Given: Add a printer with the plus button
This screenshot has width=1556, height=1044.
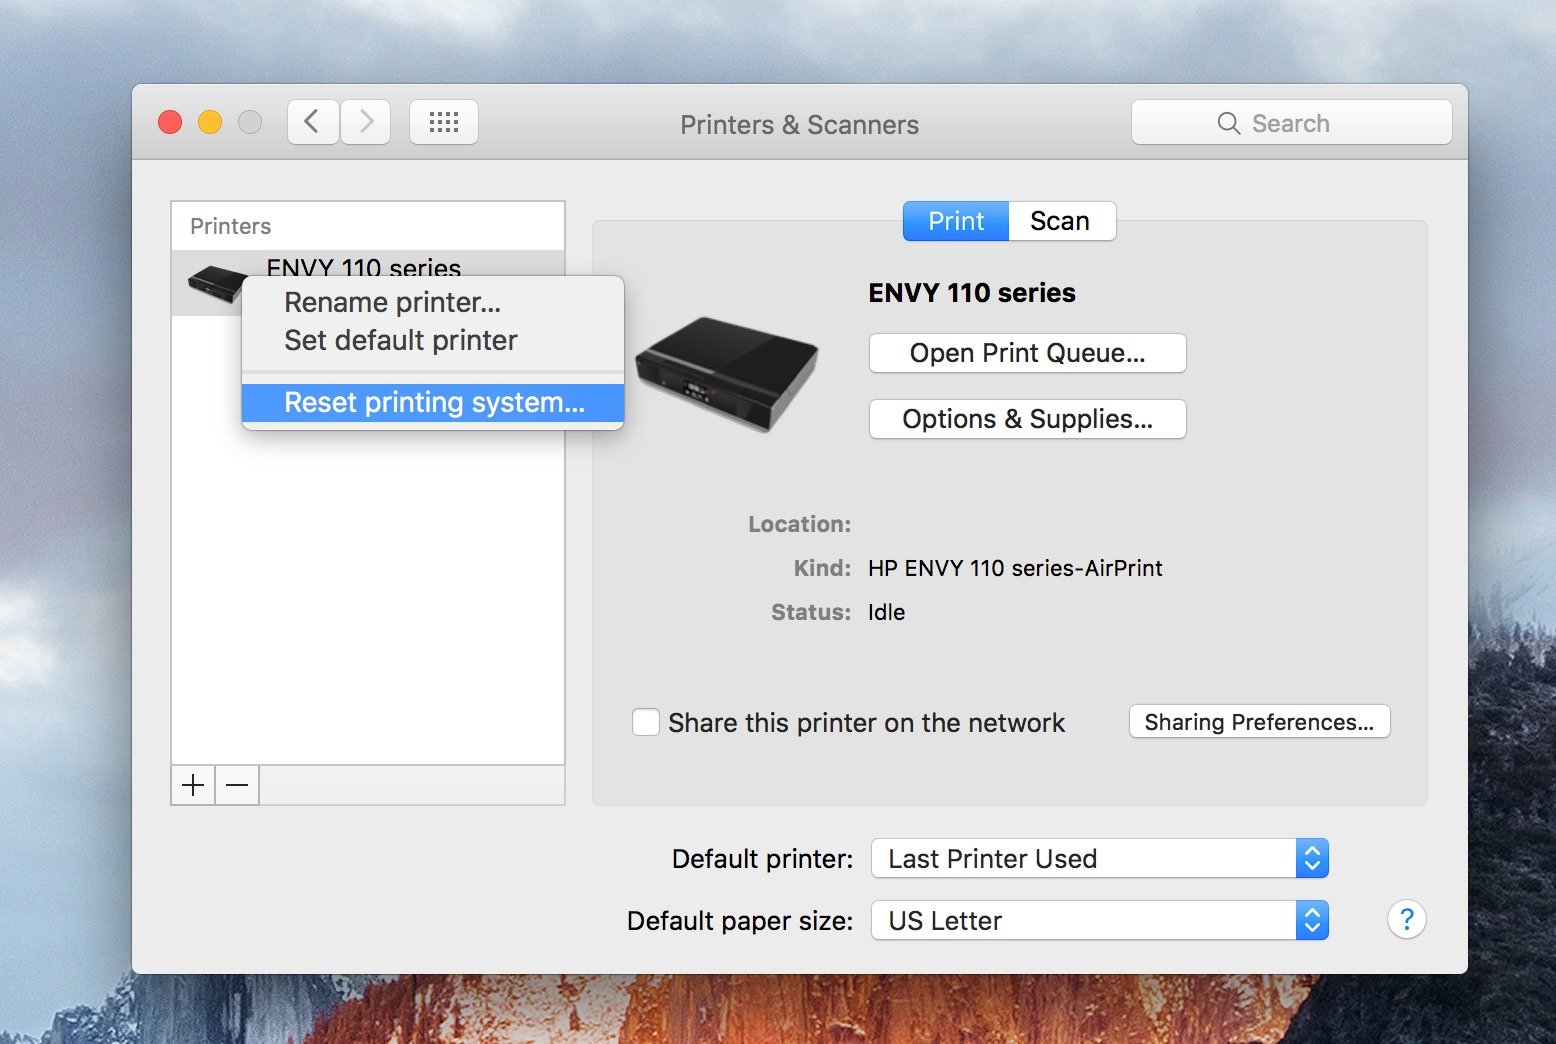Looking at the screenshot, I should (193, 785).
